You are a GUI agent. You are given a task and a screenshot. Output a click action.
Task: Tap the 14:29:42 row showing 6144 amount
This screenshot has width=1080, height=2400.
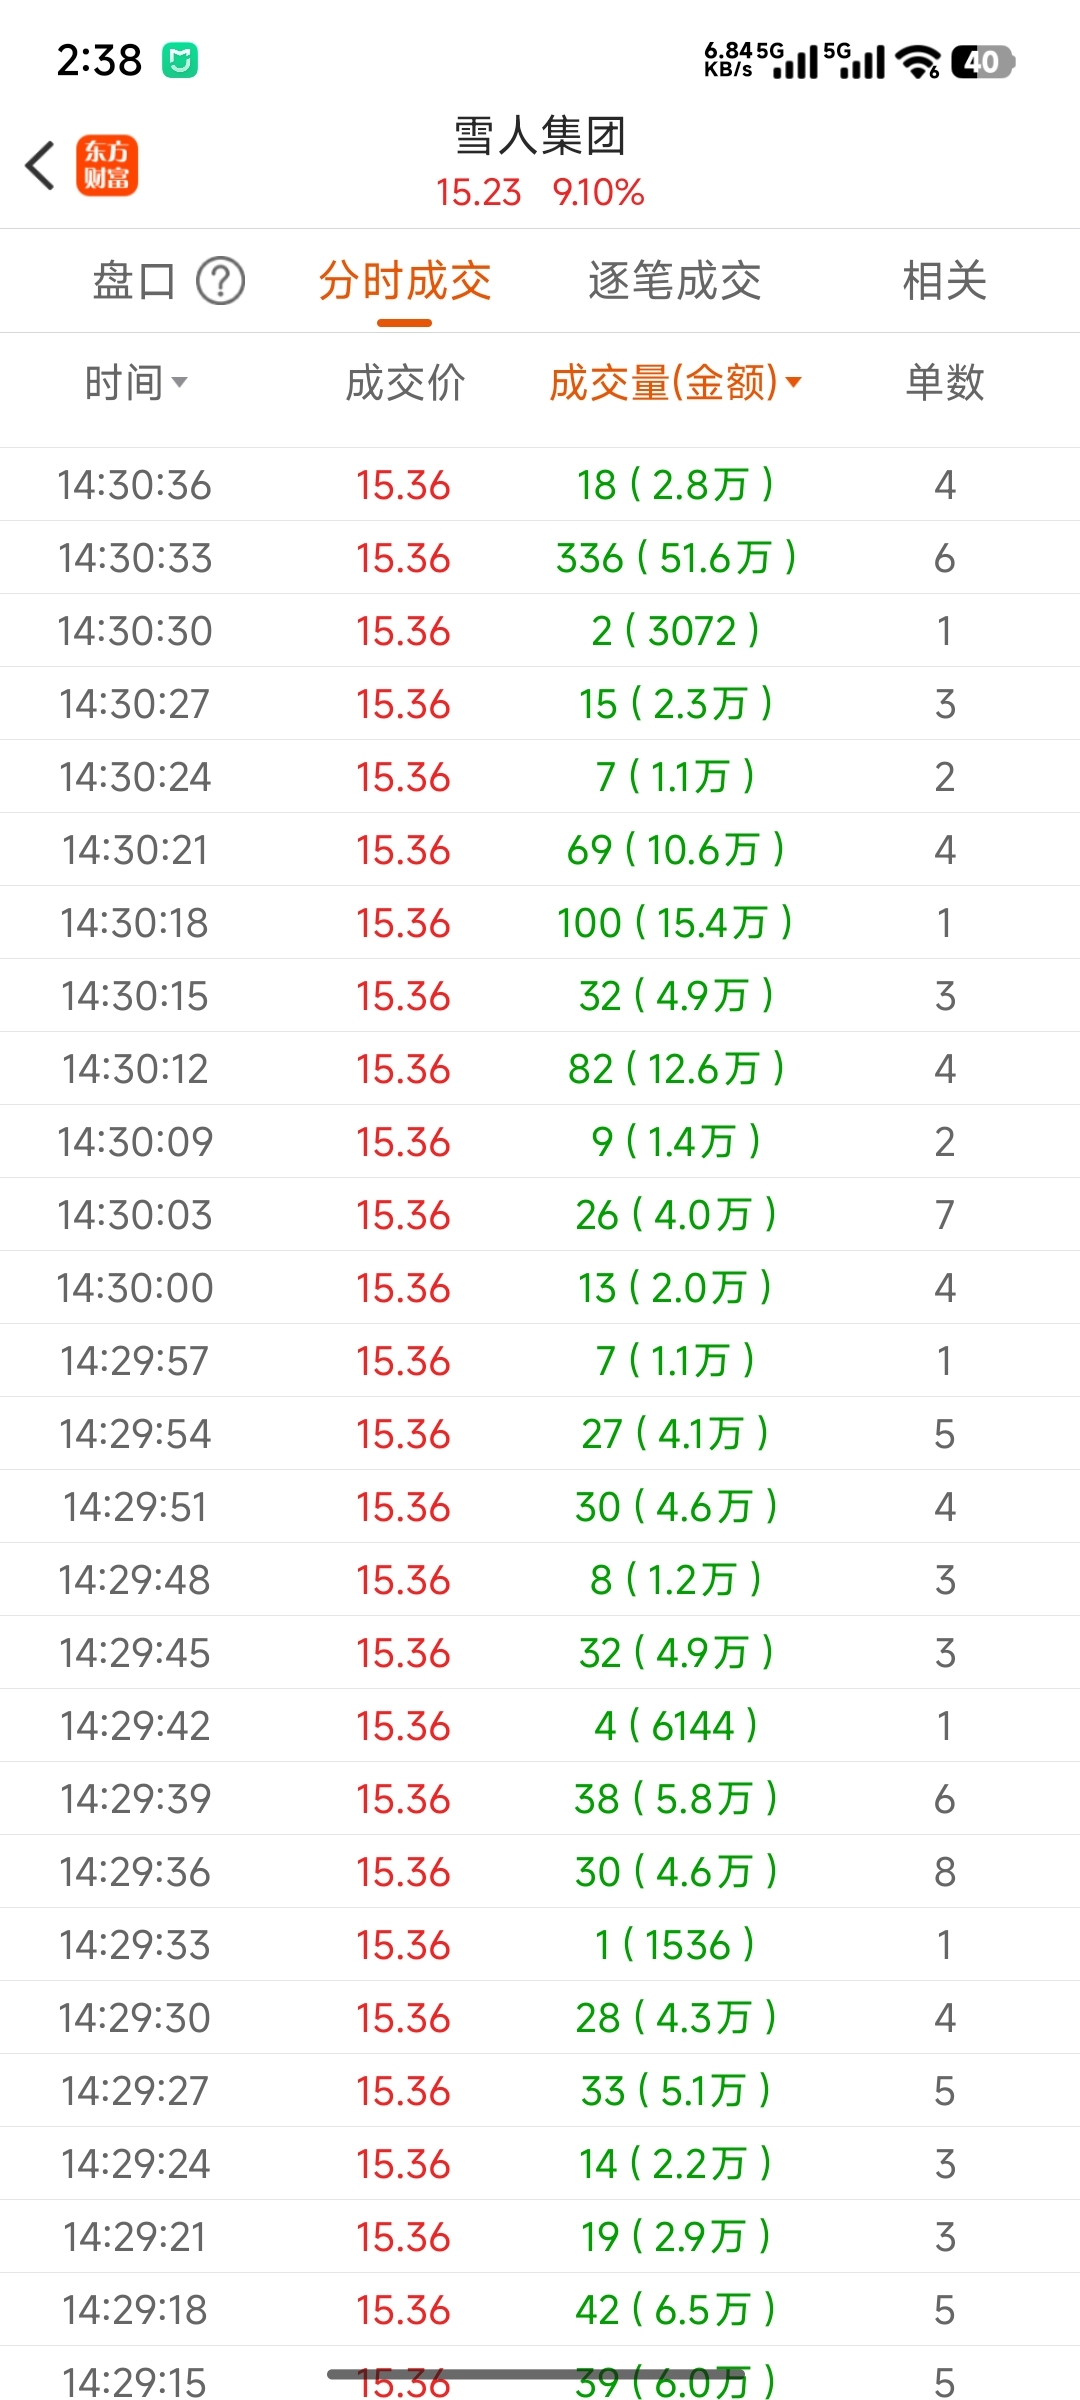pyautogui.click(x=540, y=1726)
